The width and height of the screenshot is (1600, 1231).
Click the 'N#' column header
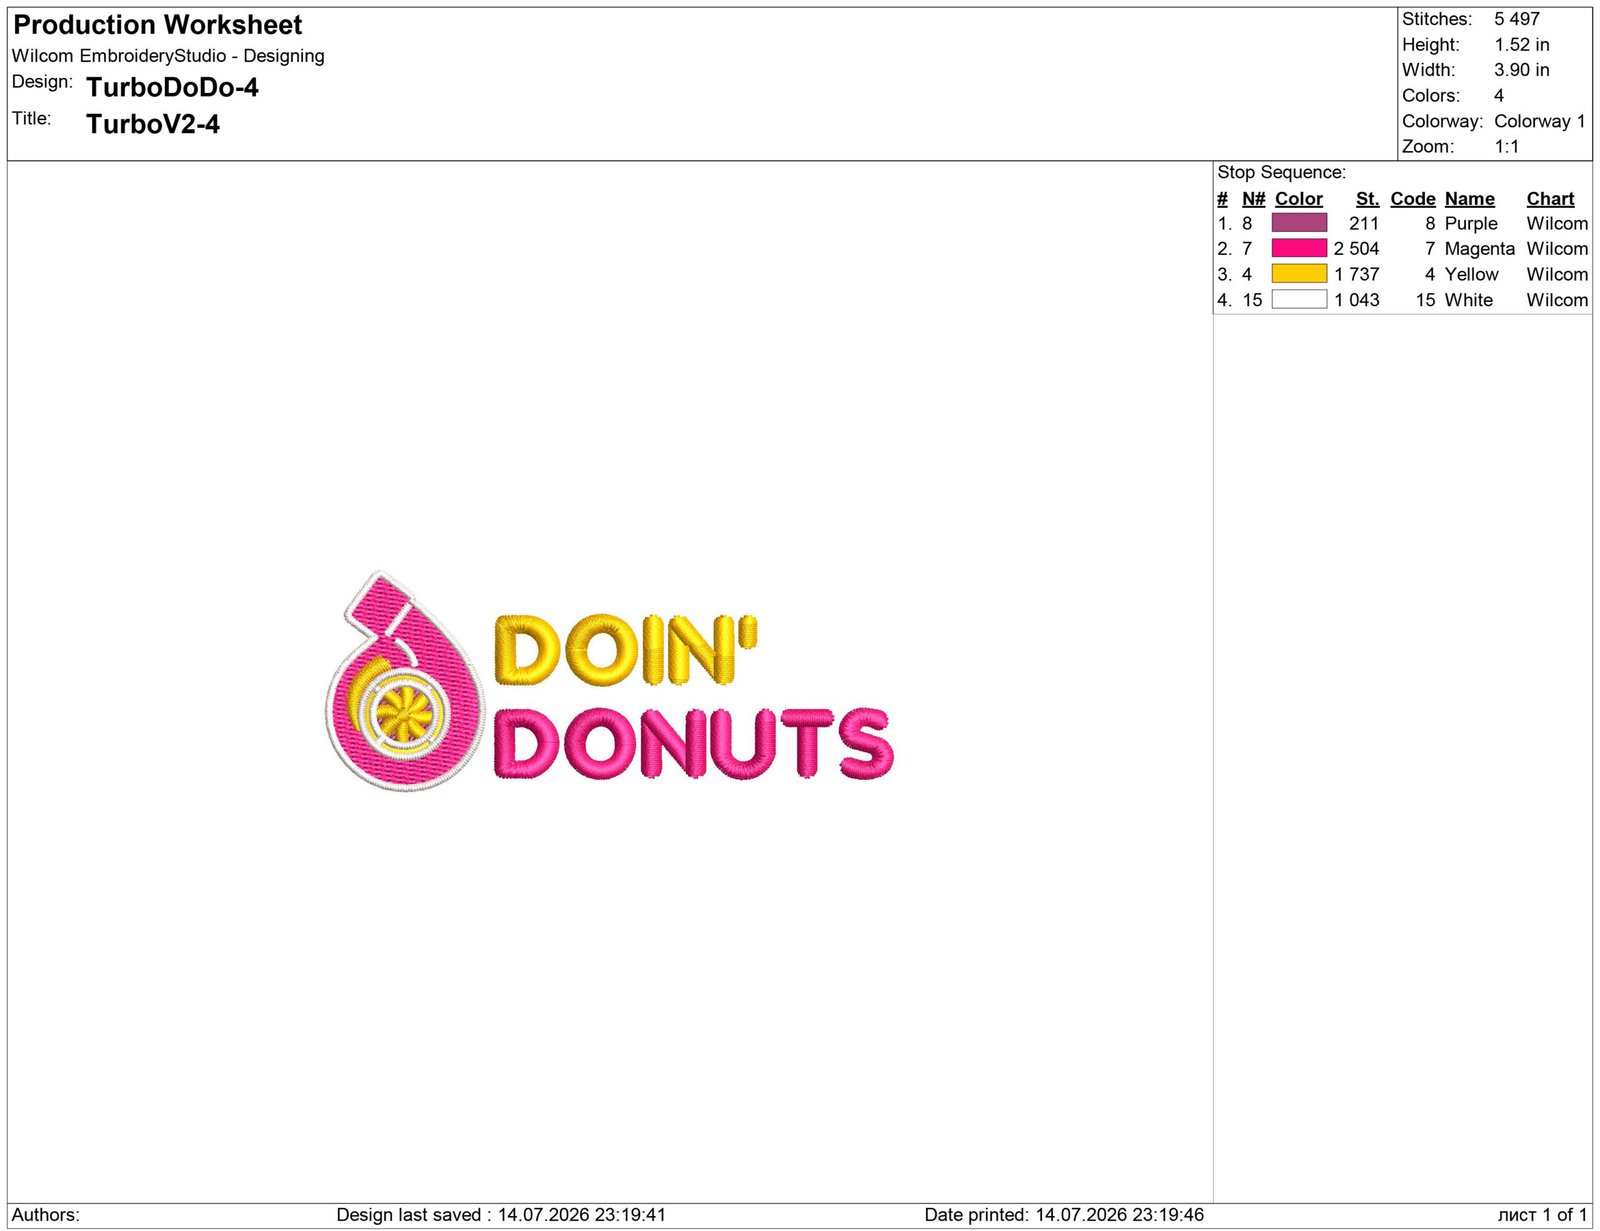click(1254, 199)
